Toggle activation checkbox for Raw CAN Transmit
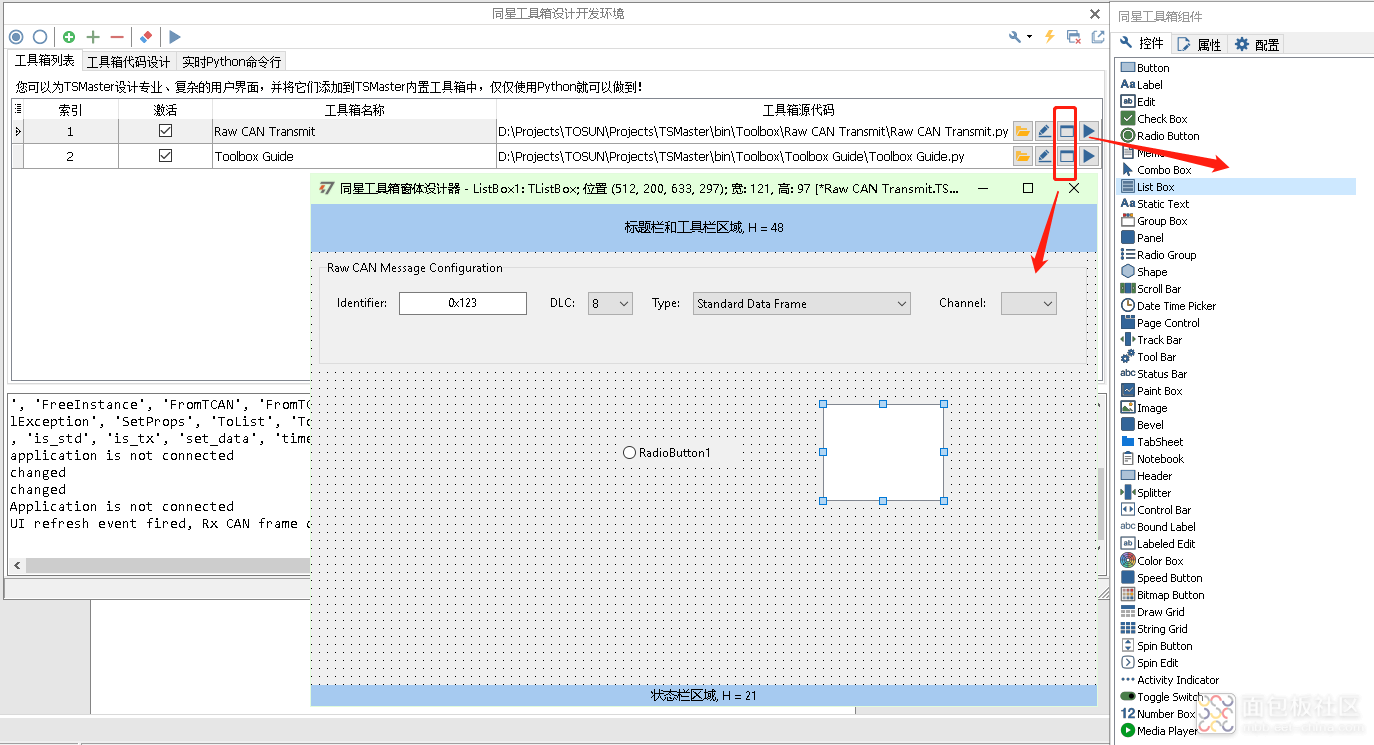Viewport: 1374px width, 745px height. (x=166, y=131)
